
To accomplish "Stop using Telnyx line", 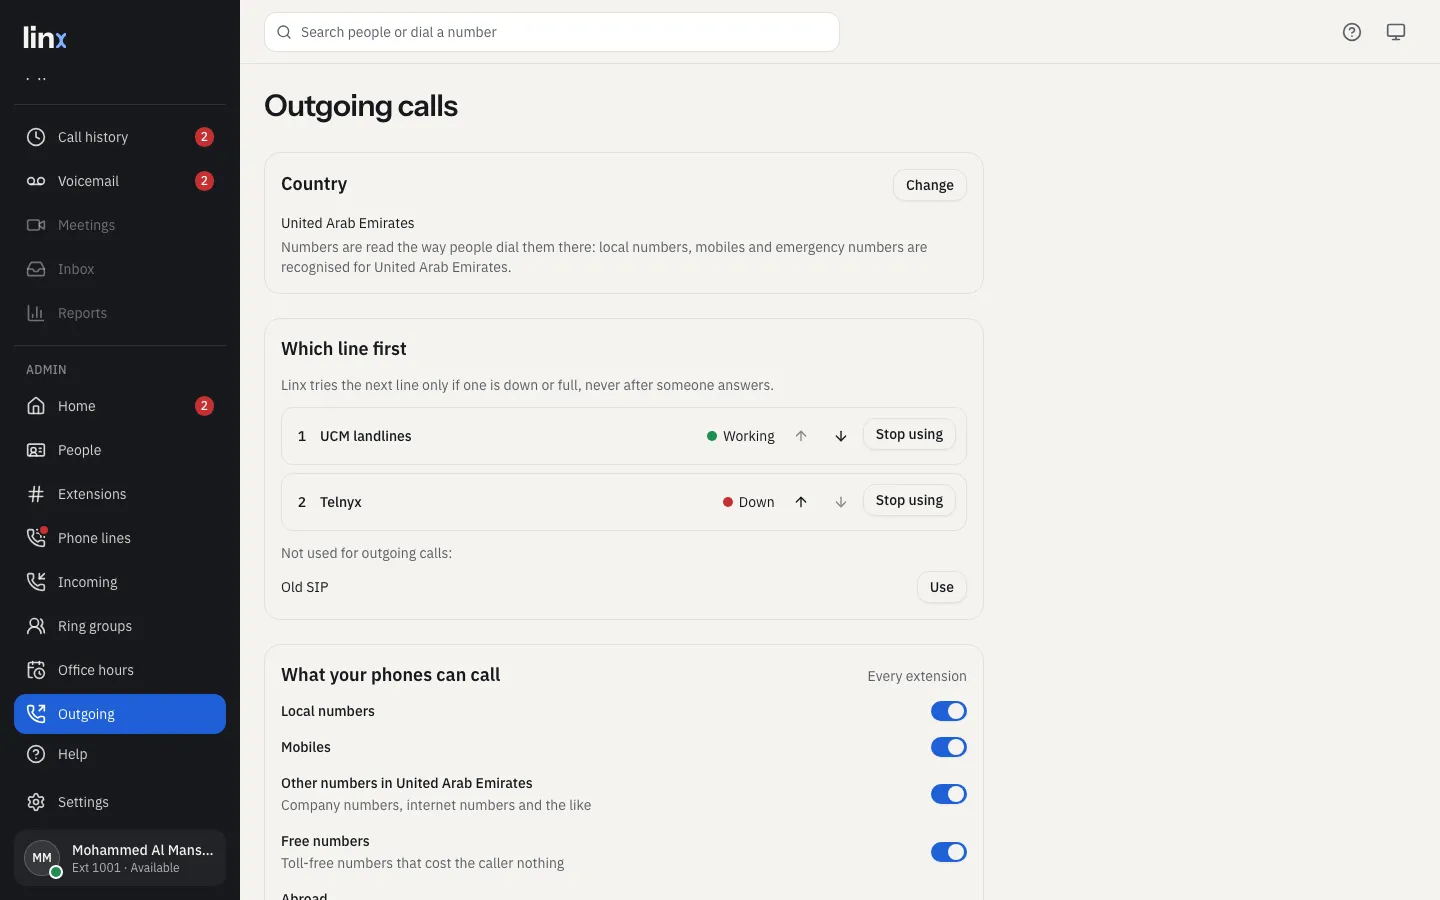I will click(909, 501).
